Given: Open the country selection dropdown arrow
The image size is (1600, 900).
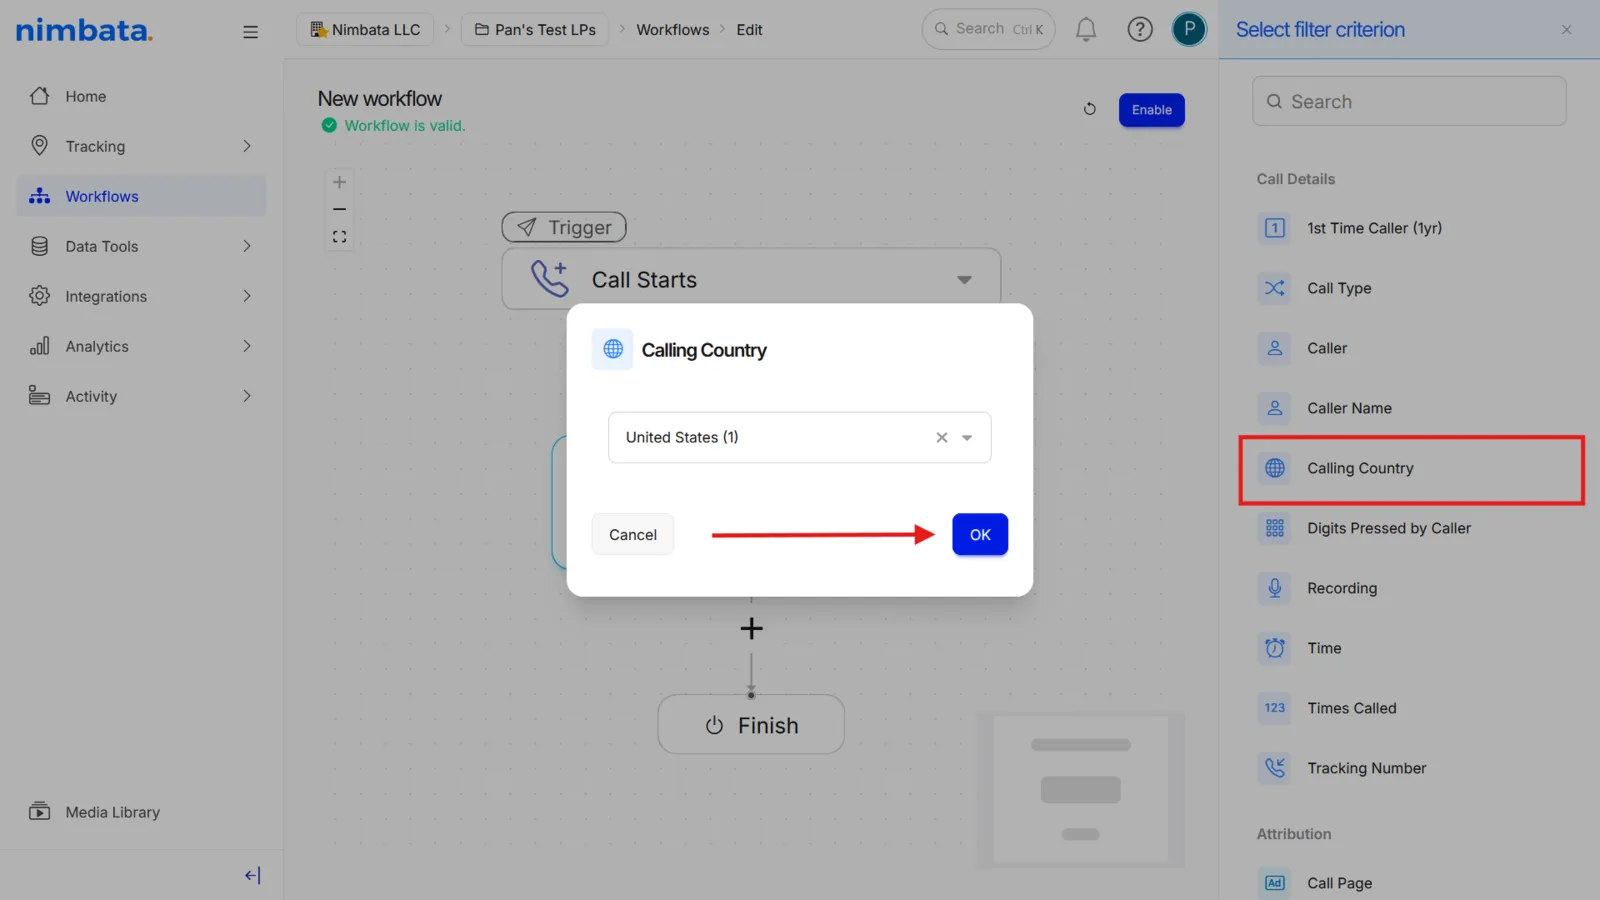Looking at the screenshot, I should tap(967, 438).
